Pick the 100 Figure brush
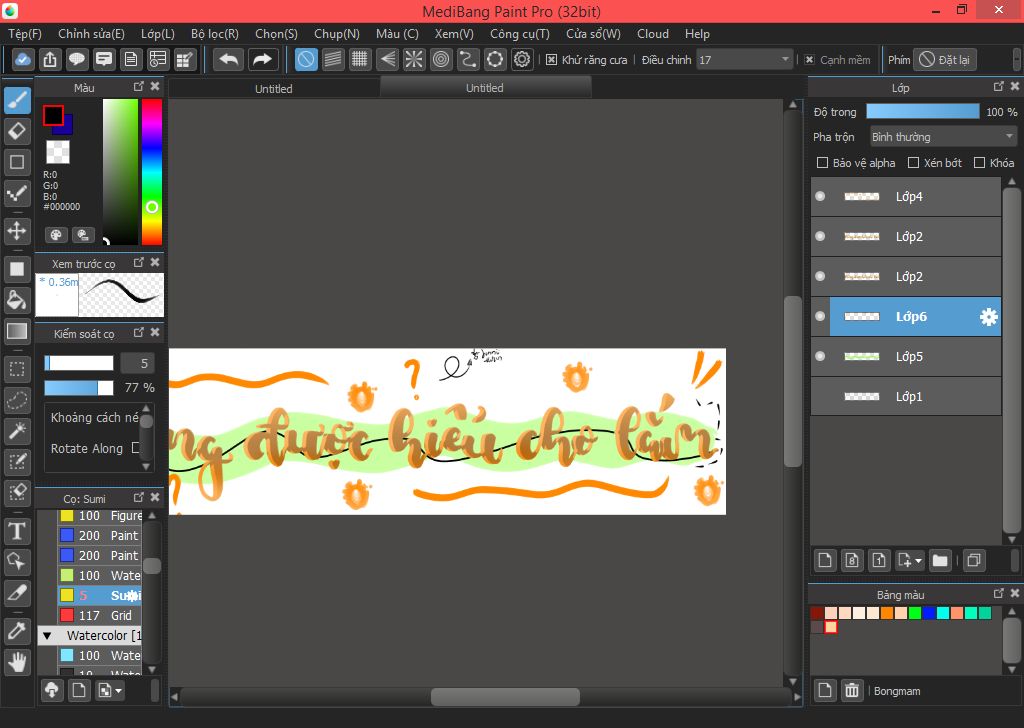The height and width of the screenshot is (728, 1024). pyautogui.click(x=100, y=516)
